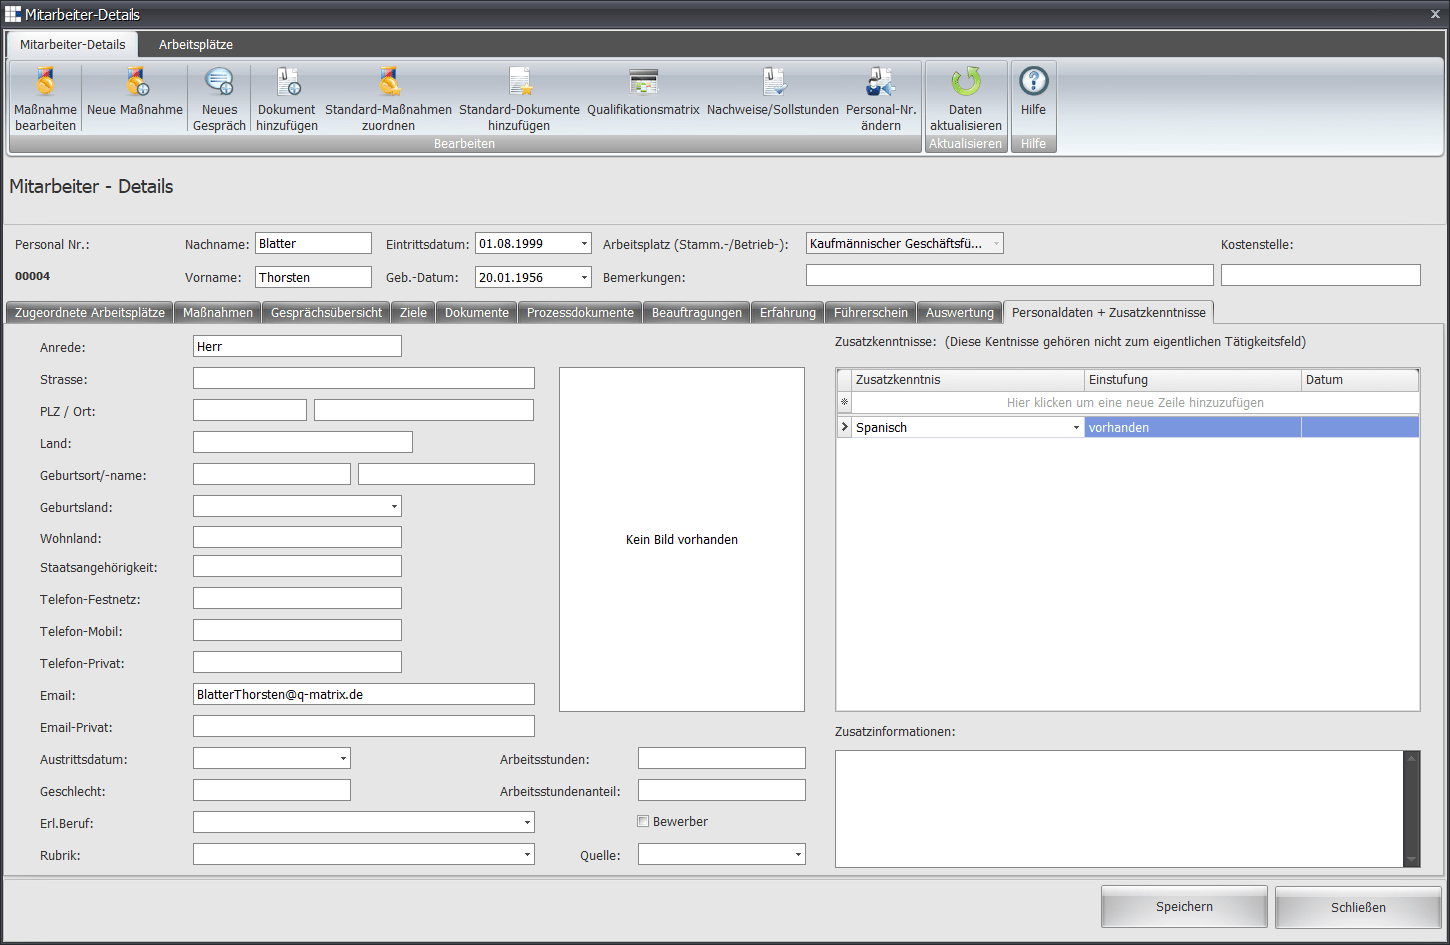Open the Quelle dropdown
The image size is (1450, 945).
click(798, 855)
